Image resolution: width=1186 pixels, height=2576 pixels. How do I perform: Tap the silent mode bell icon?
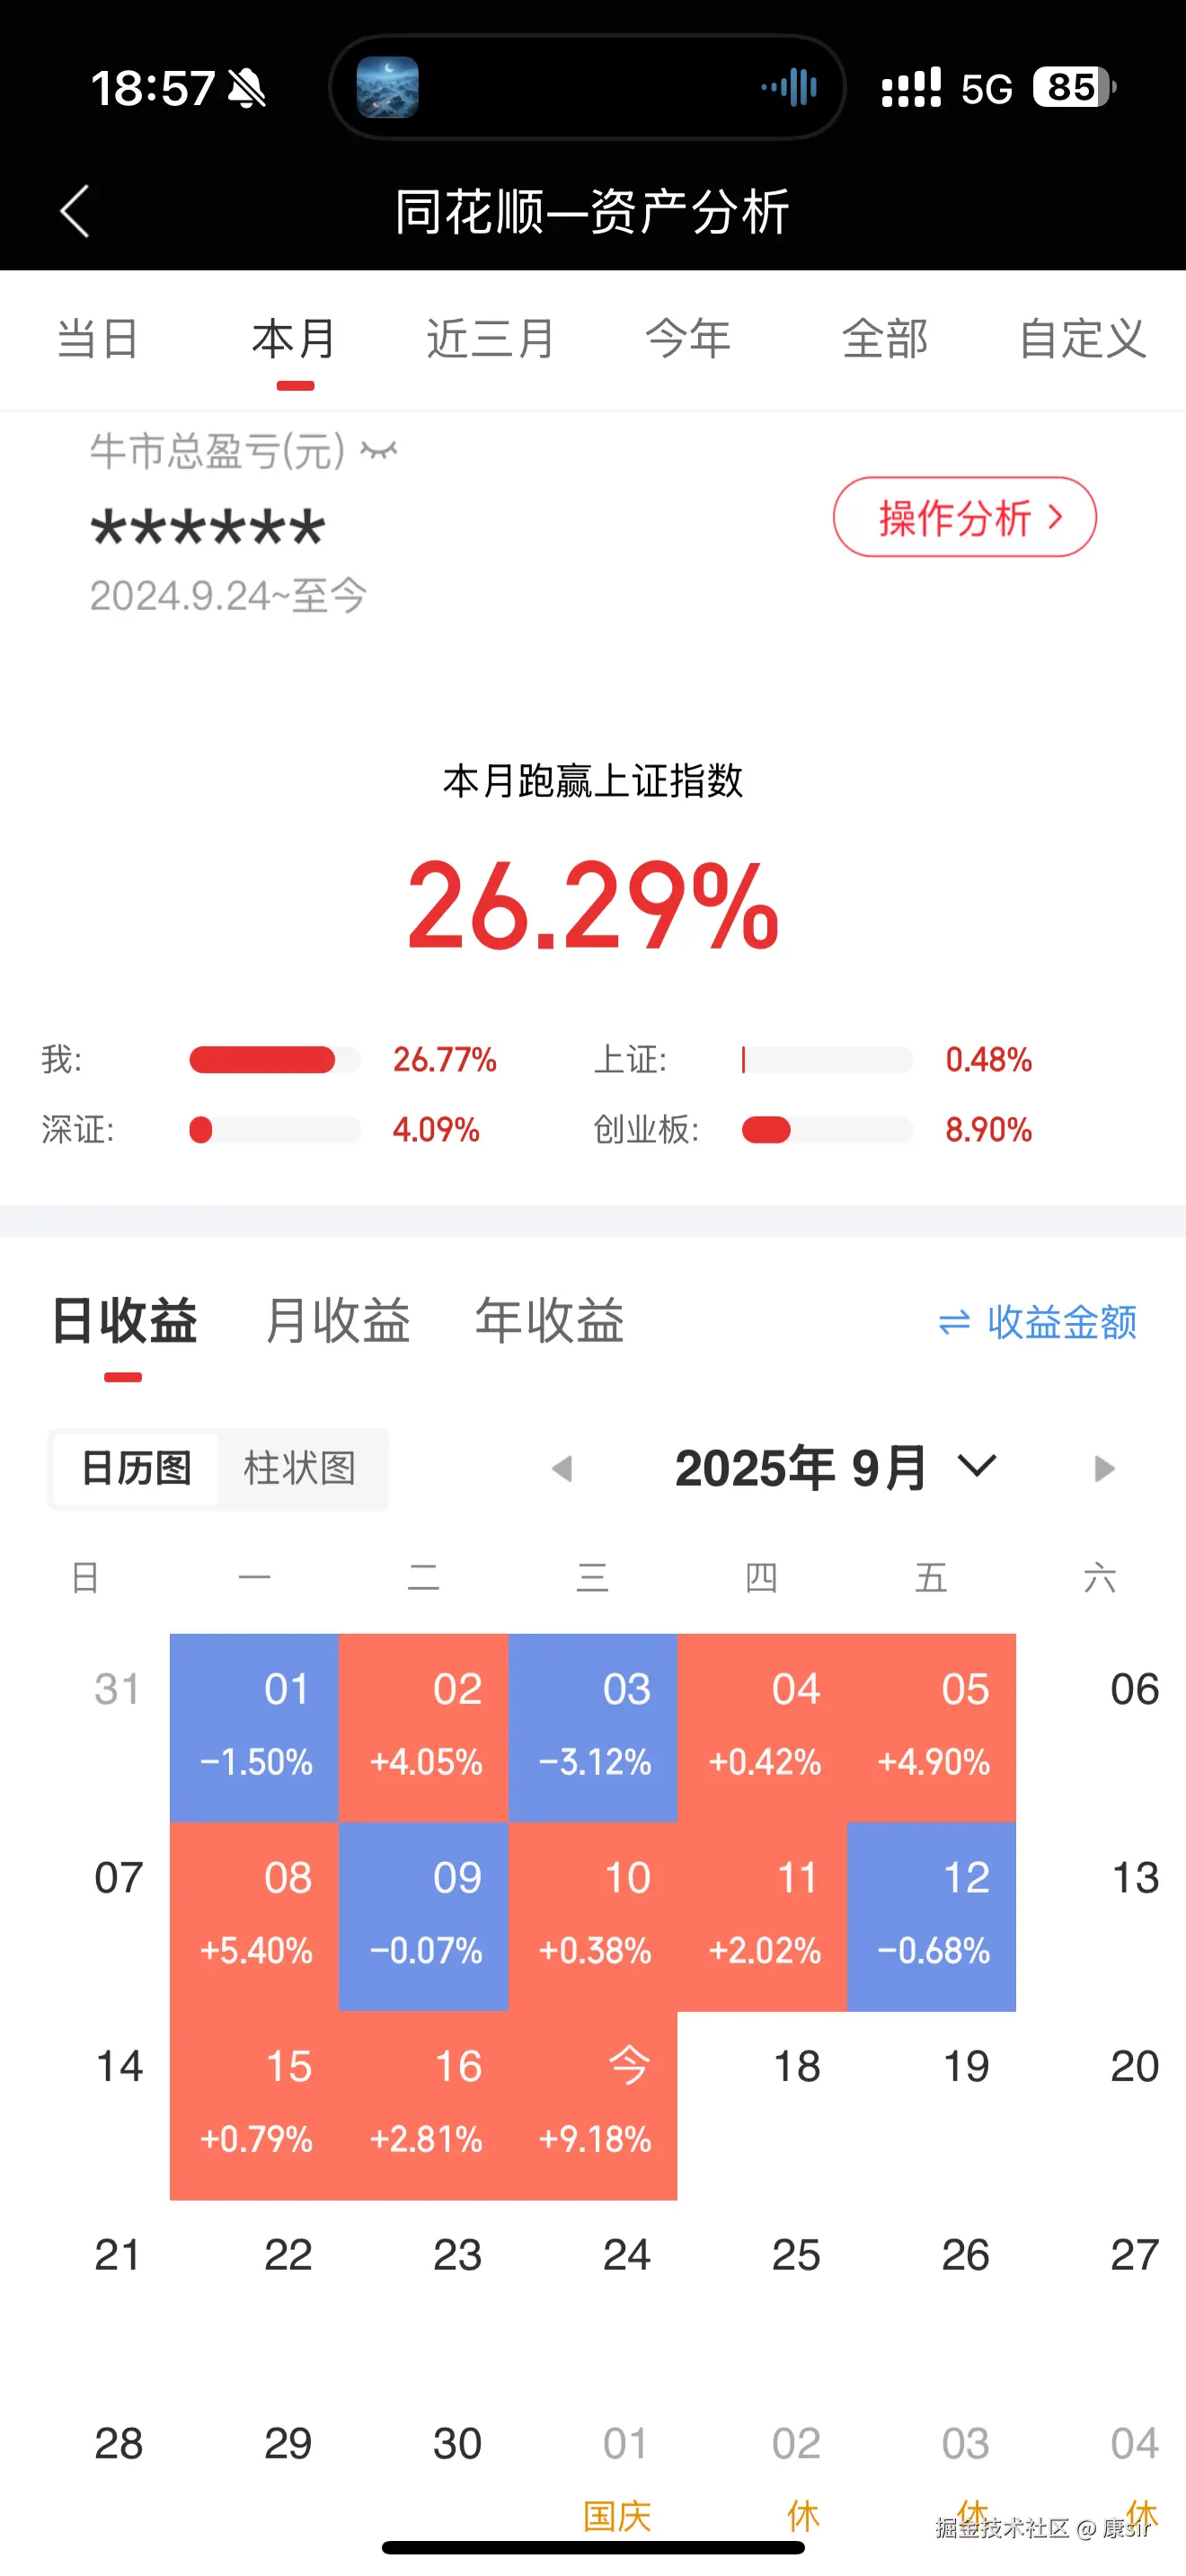pyautogui.click(x=246, y=89)
